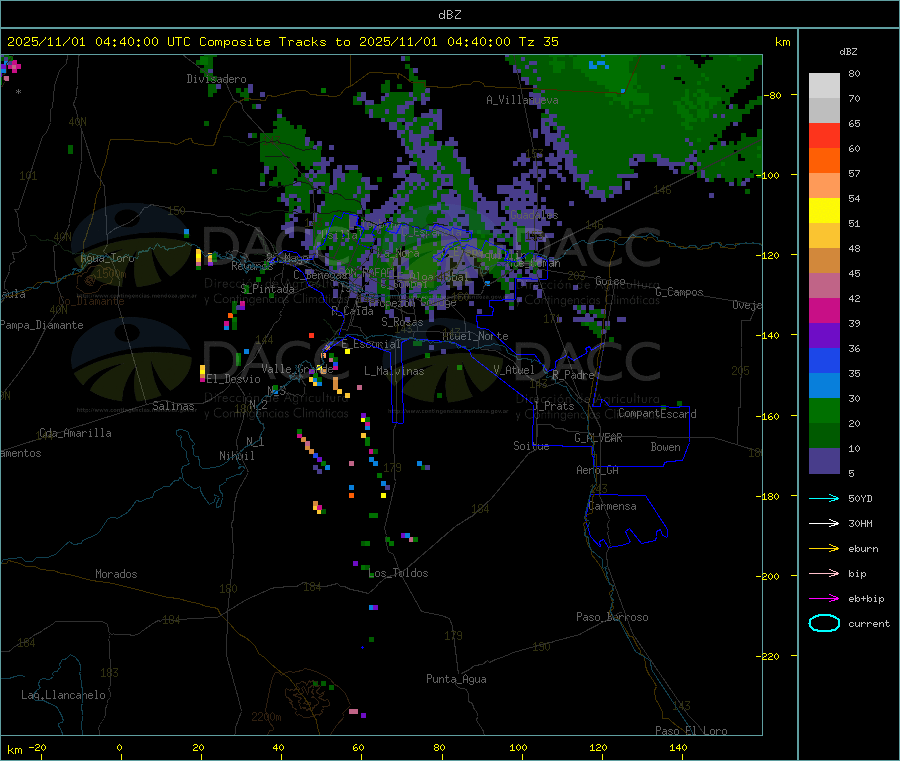This screenshot has height=761, width=900.
Task: Click the 'S_Rosas' map label
Action: (x=402, y=322)
